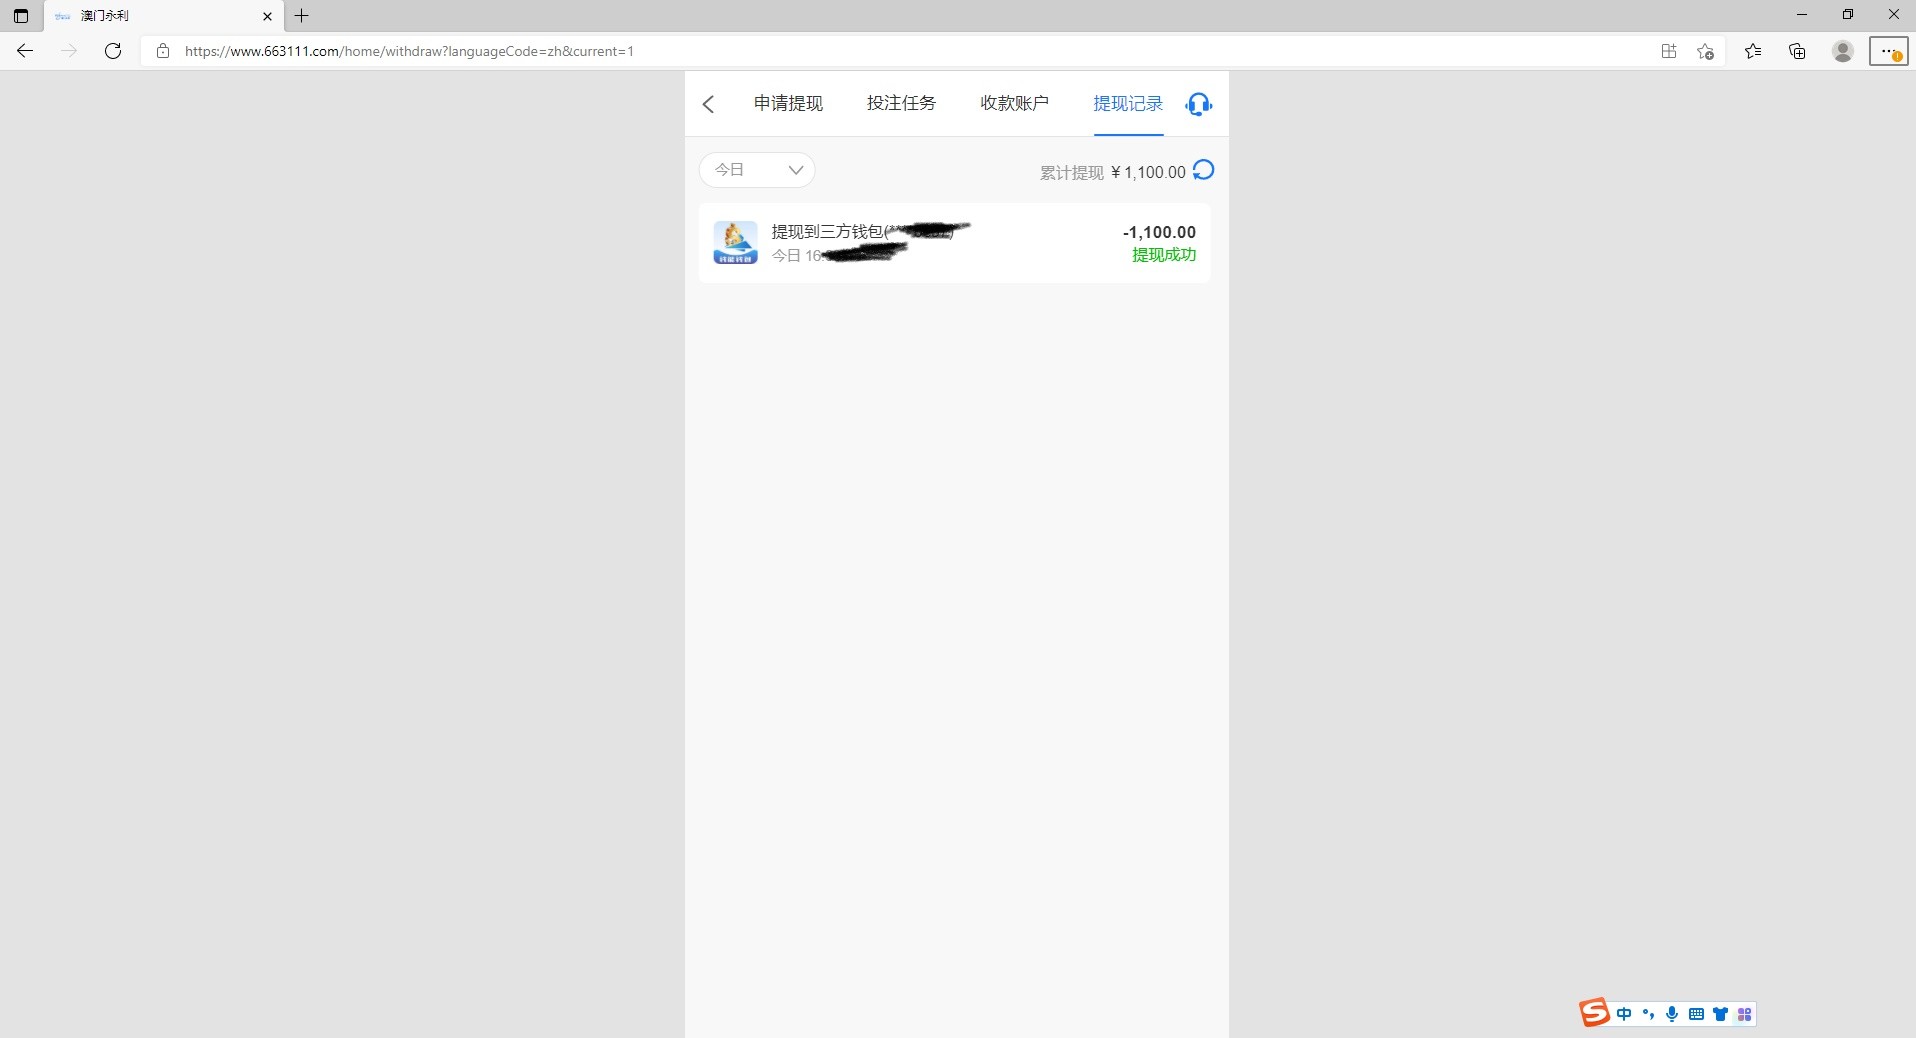Click the customer service headset icon
The width and height of the screenshot is (1916, 1038).
[x=1198, y=104]
